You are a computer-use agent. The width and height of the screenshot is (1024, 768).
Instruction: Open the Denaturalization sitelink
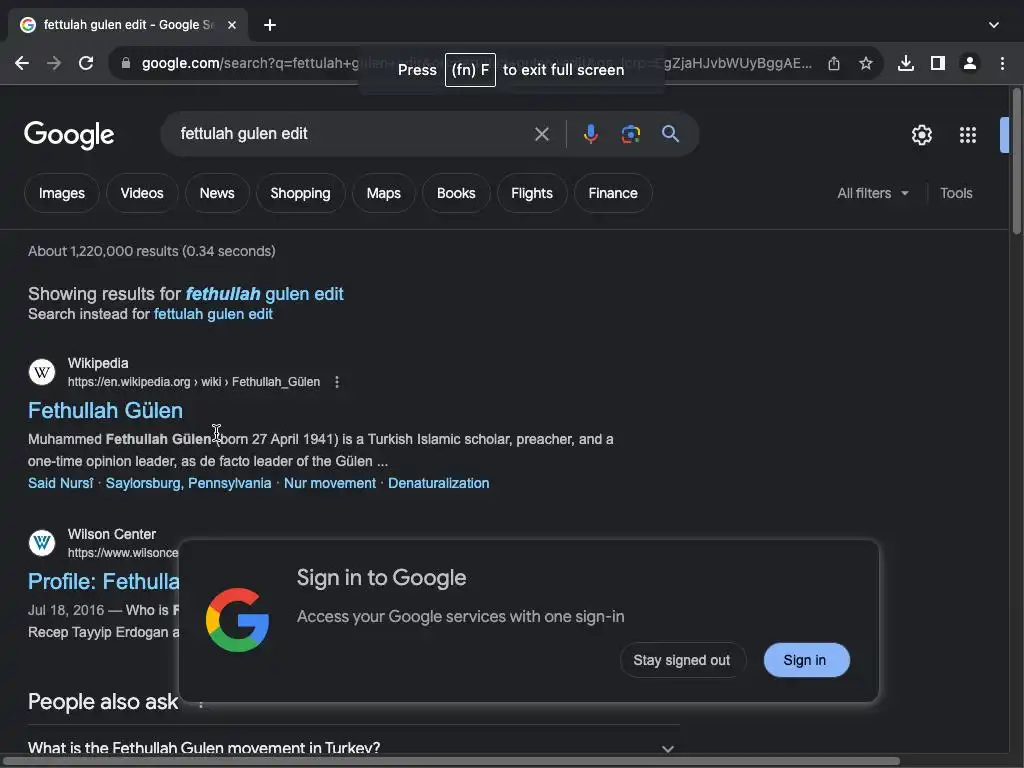pyautogui.click(x=438, y=483)
